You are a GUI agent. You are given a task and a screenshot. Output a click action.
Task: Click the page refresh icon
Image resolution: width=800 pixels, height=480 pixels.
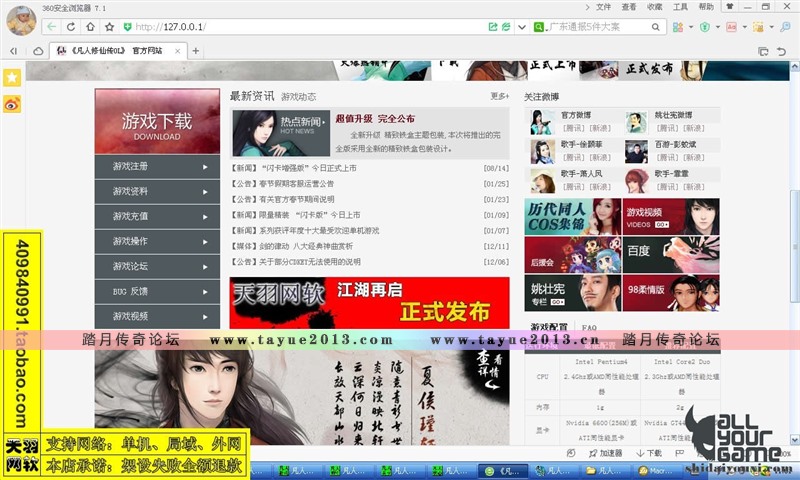click(x=71, y=26)
